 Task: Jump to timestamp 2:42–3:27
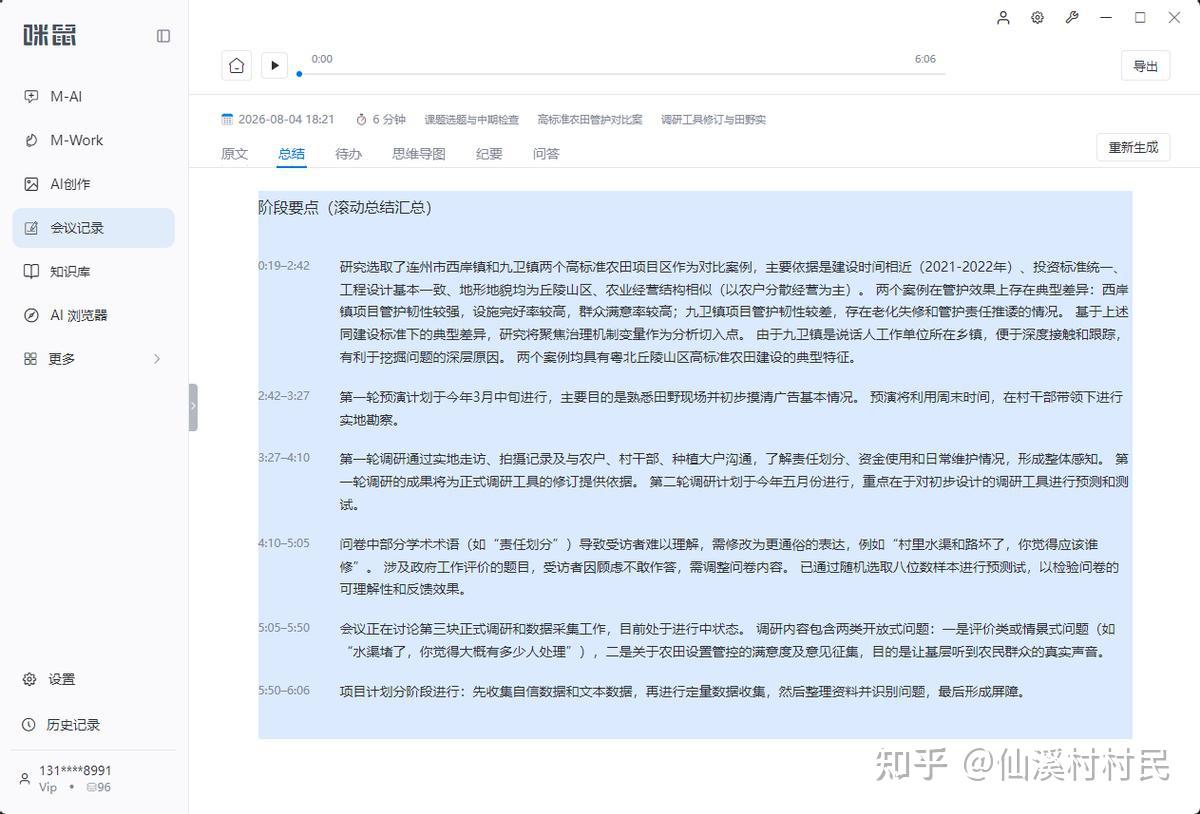point(284,396)
